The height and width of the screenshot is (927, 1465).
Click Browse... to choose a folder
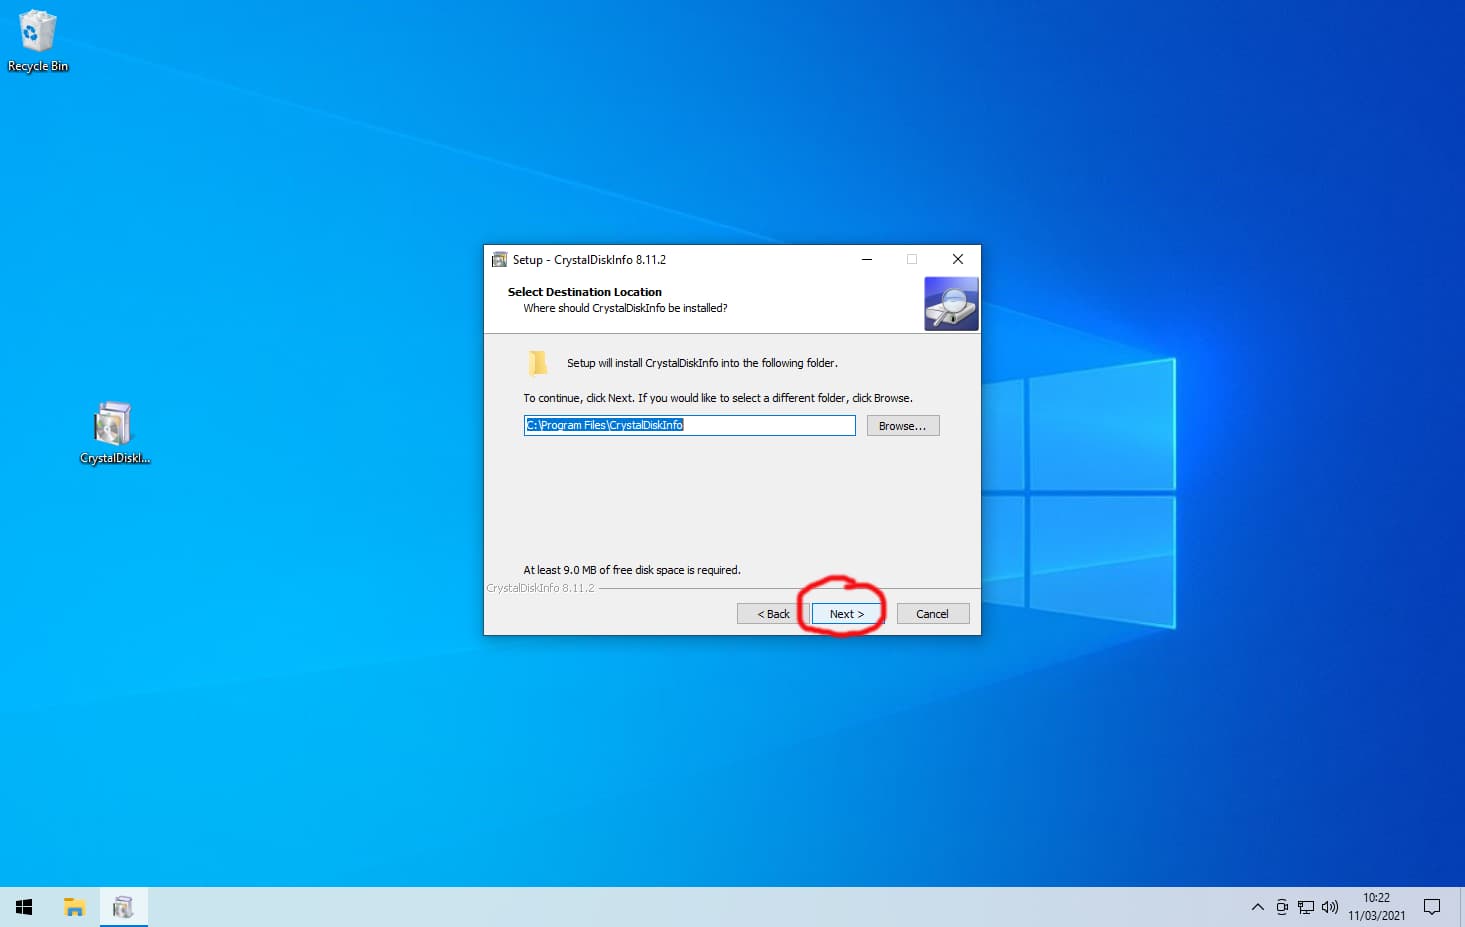(x=902, y=426)
